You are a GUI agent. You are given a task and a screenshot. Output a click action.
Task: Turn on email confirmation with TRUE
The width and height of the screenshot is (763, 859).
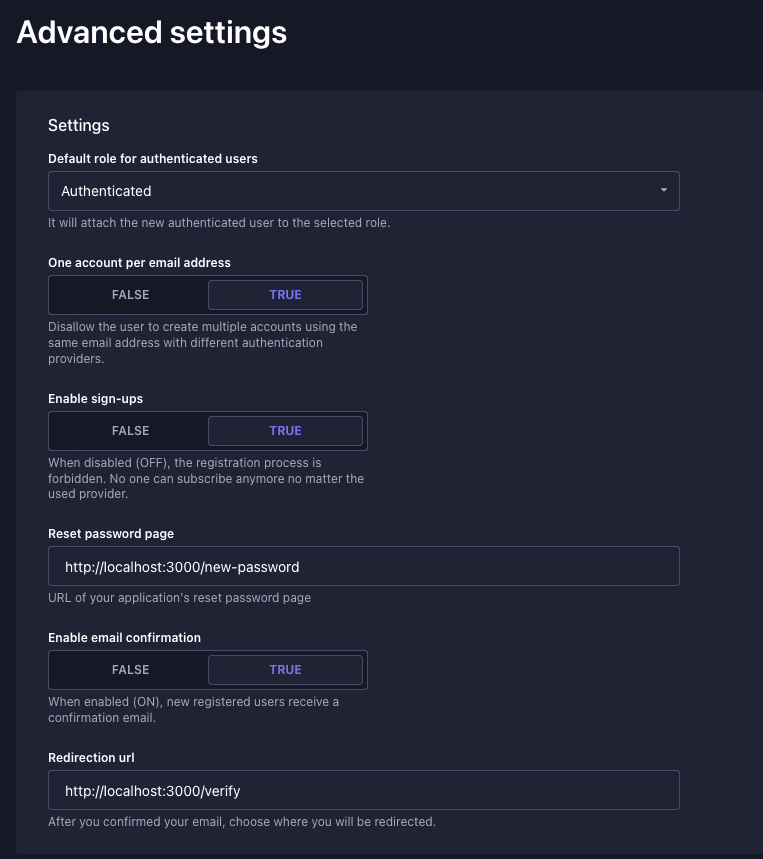pyautogui.click(x=285, y=670)
